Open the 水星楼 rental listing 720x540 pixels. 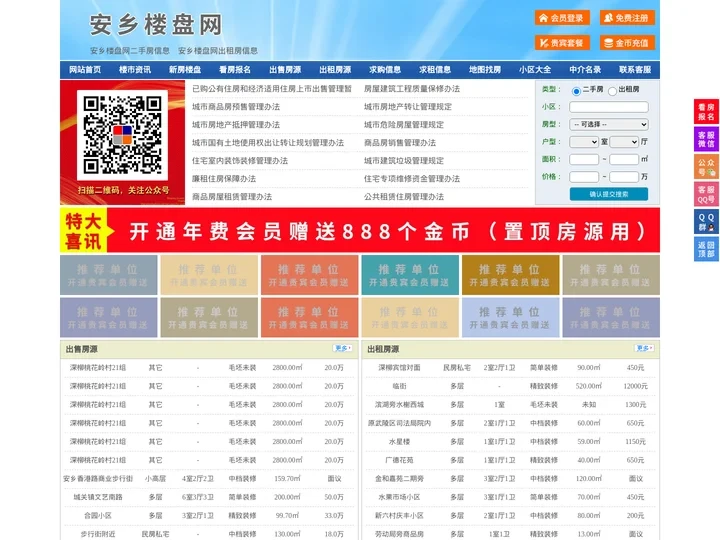point(399,441)
